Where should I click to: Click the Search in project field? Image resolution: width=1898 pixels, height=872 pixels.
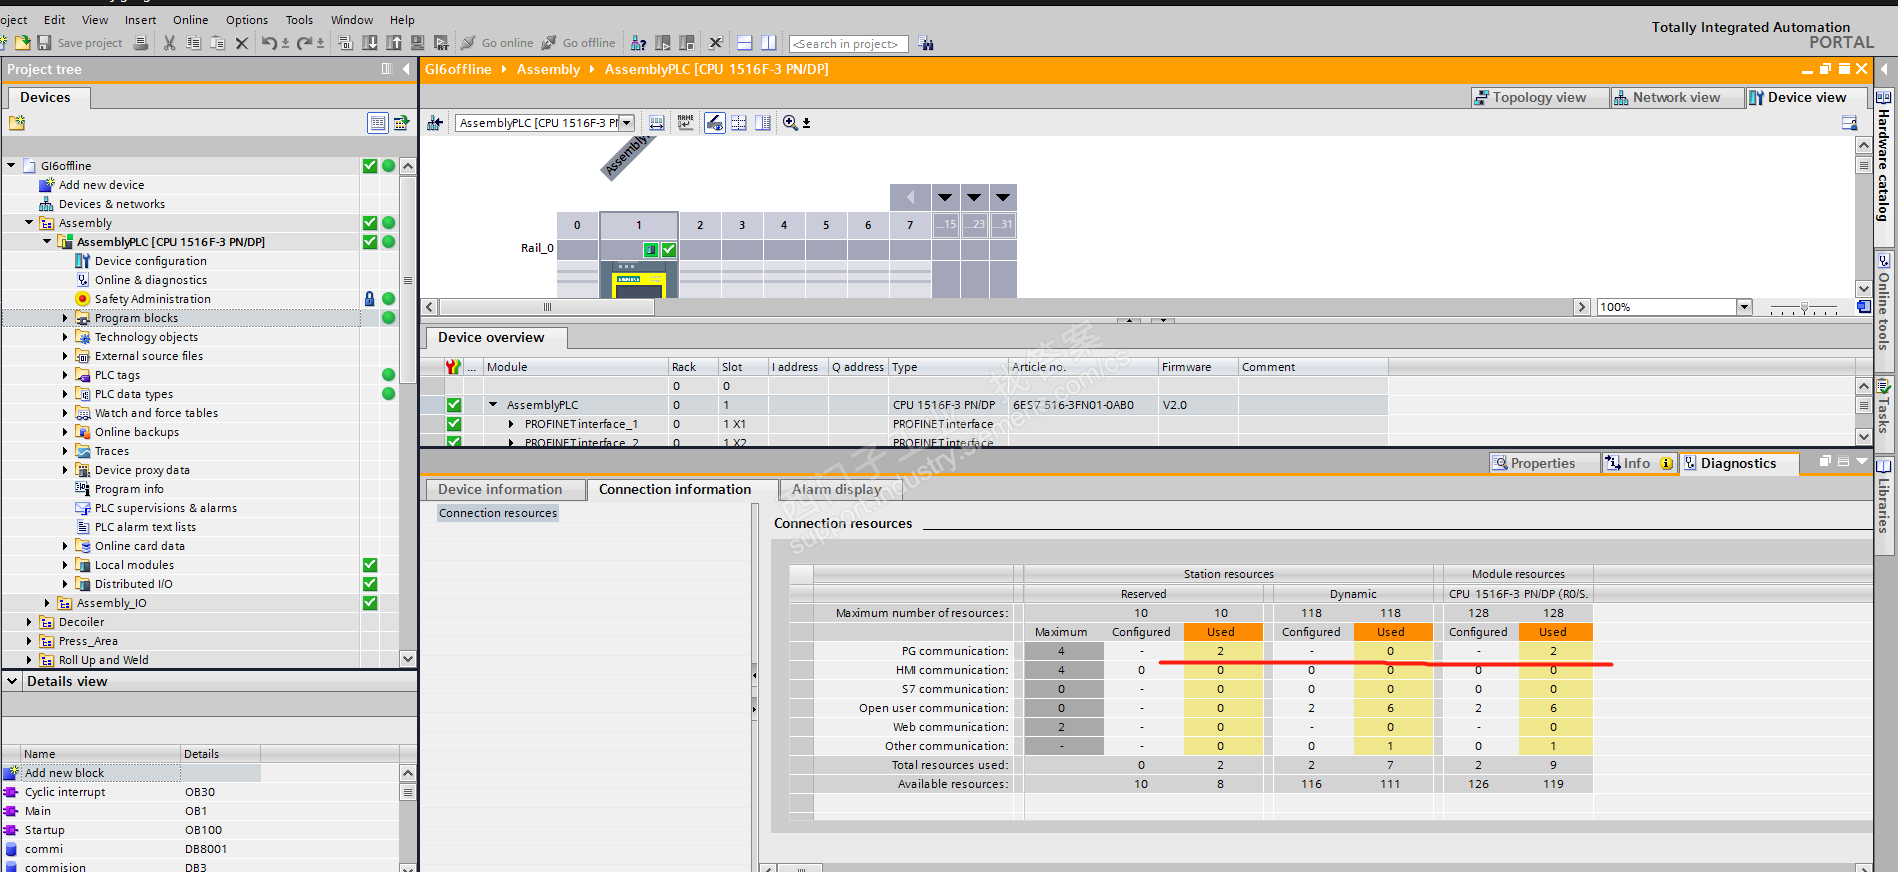(849, 43)
